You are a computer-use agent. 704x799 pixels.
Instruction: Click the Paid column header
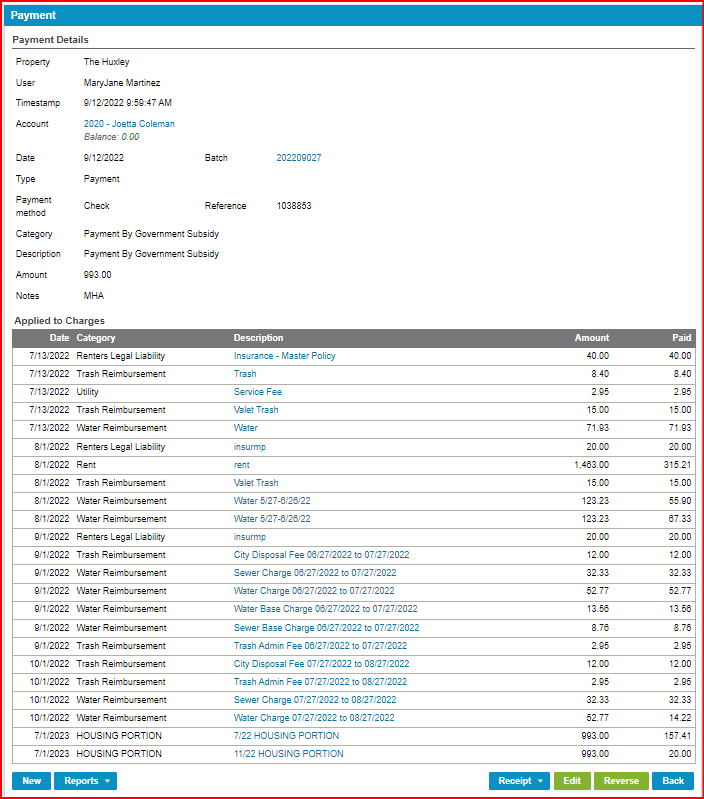tap(682, 338)
